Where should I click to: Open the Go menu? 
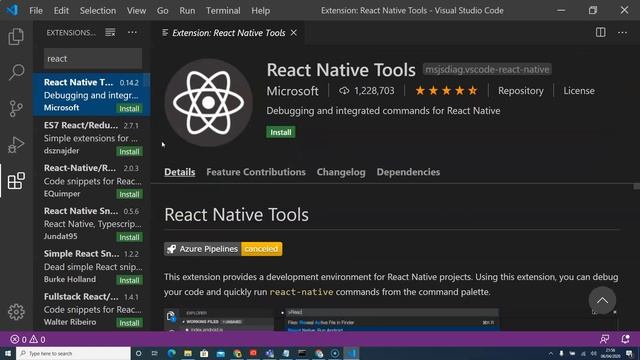click(162, 11)
